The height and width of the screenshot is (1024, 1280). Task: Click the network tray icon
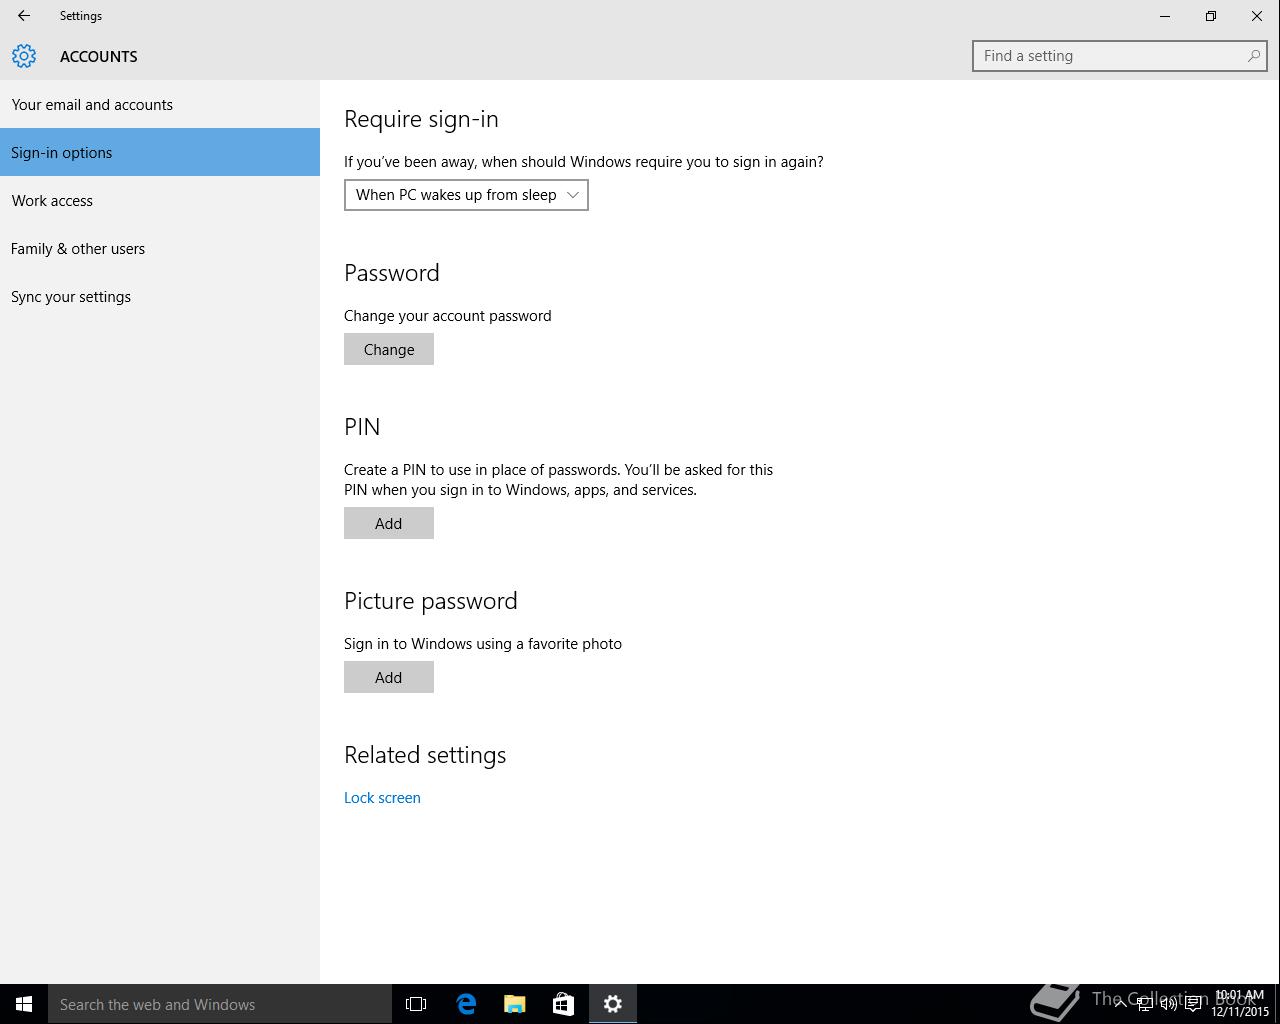(1145, 1004)
